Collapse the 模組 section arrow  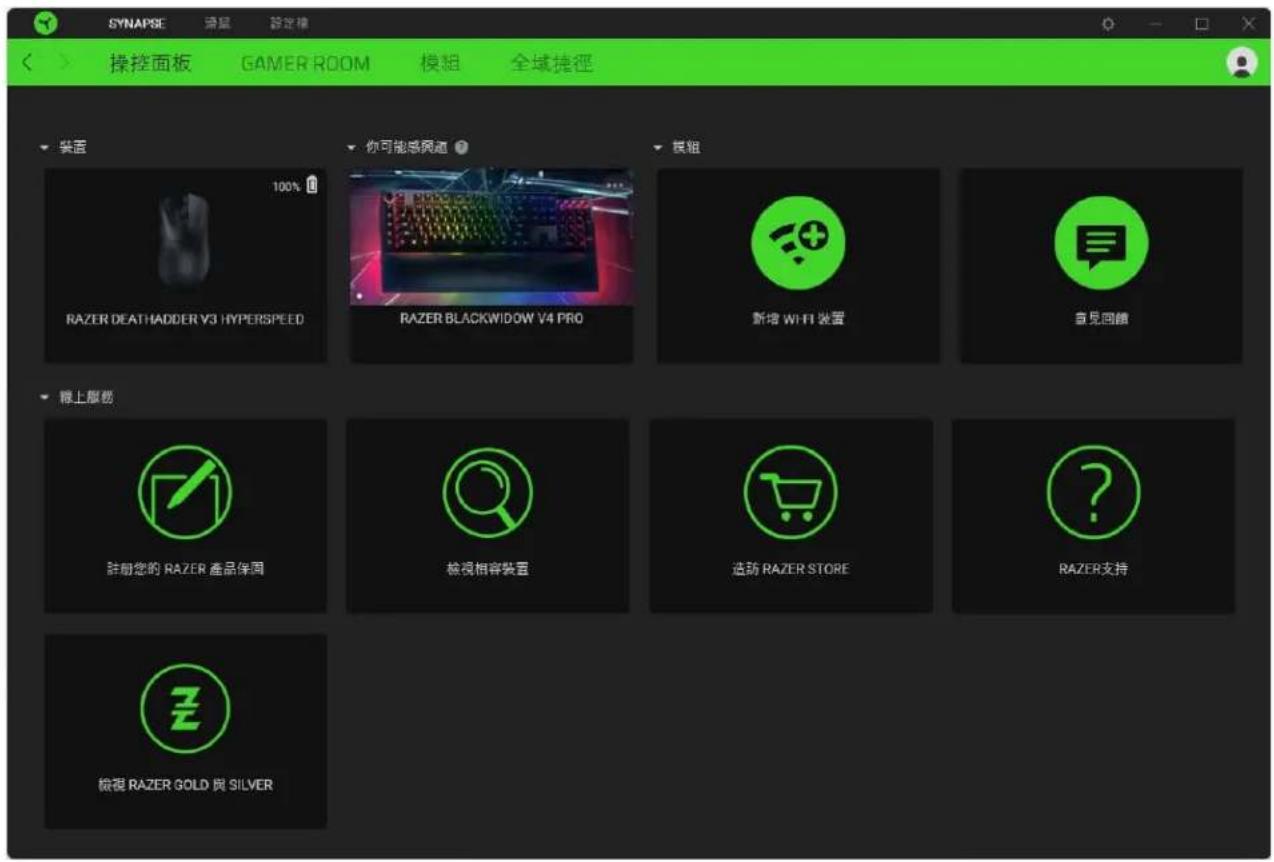(x=658, y=147)
